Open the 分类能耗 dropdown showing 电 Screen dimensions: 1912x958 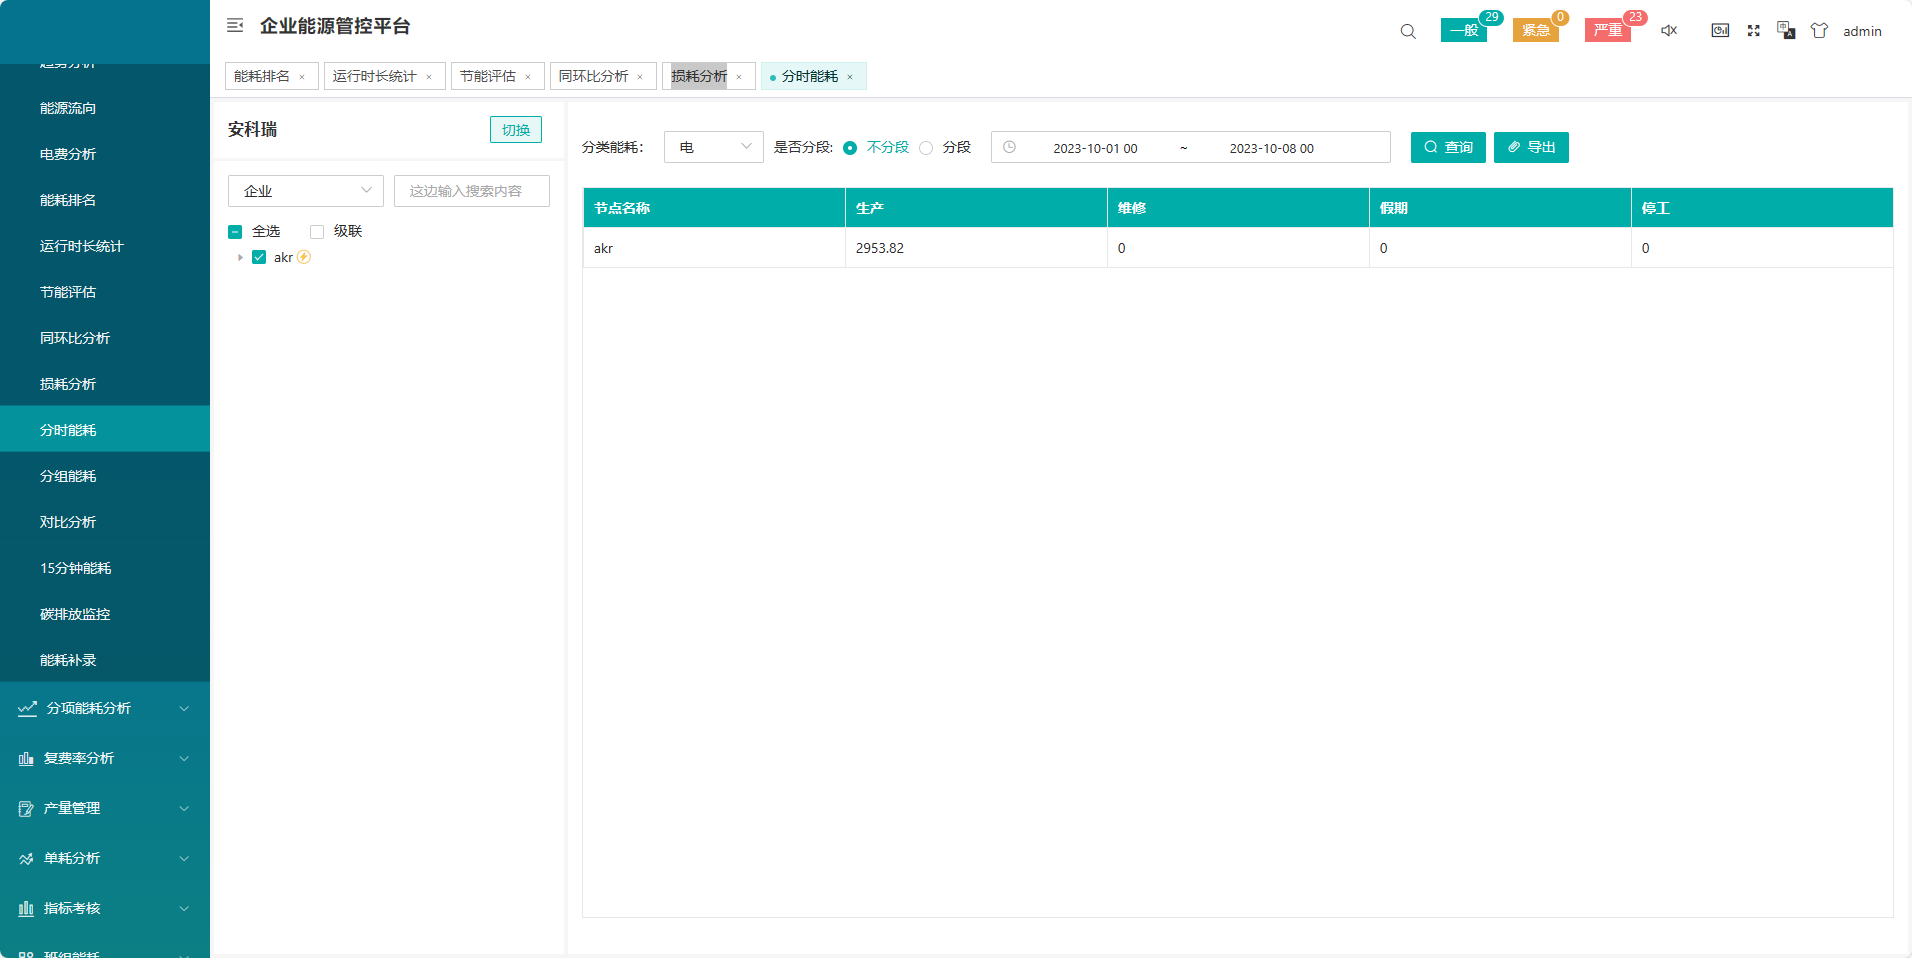[713, 147]
